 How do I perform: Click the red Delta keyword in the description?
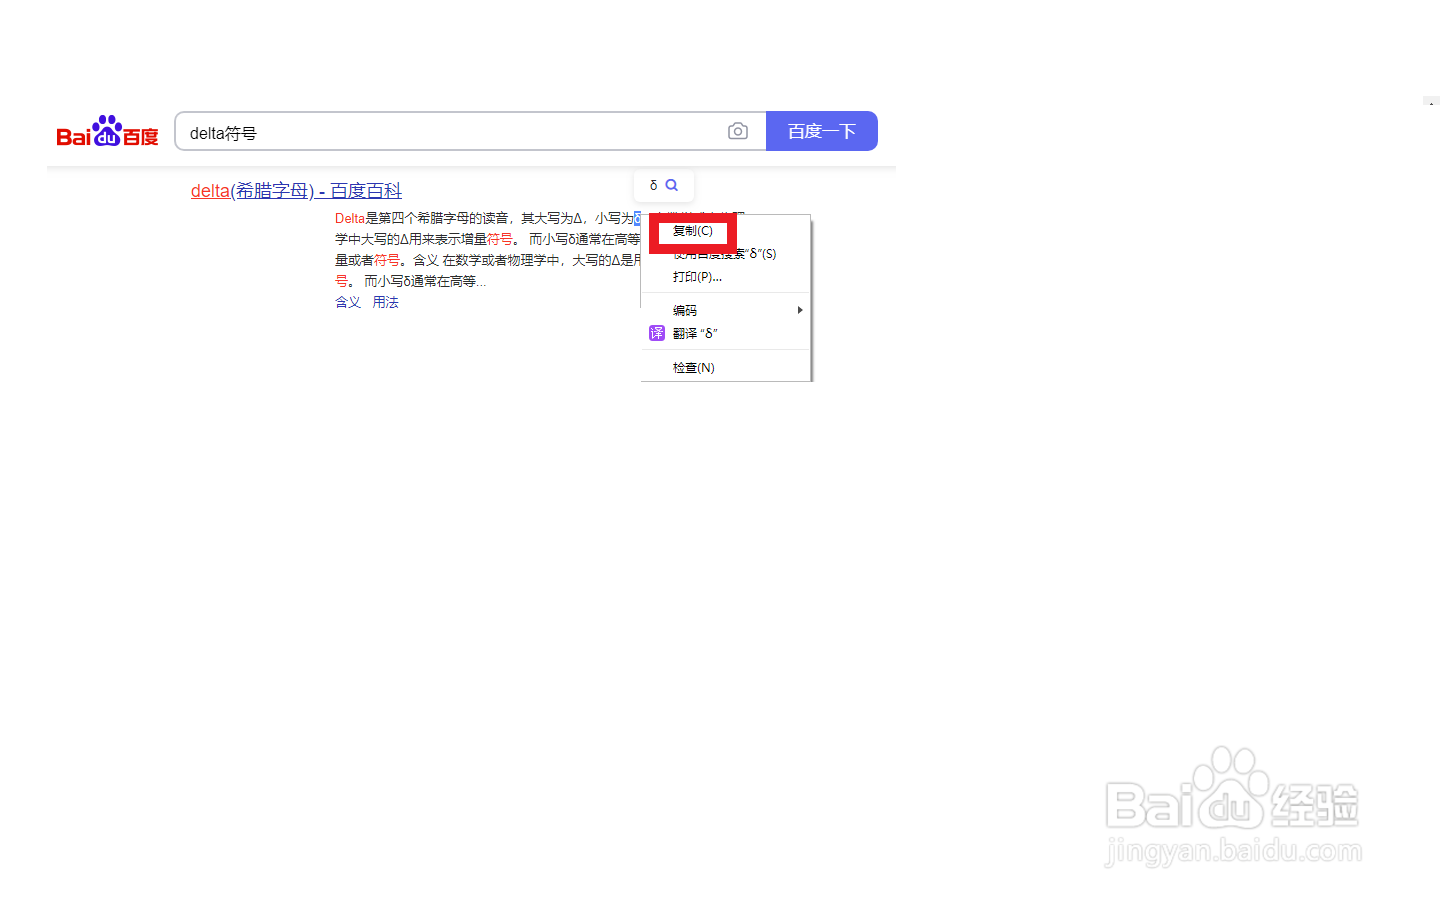349,218
